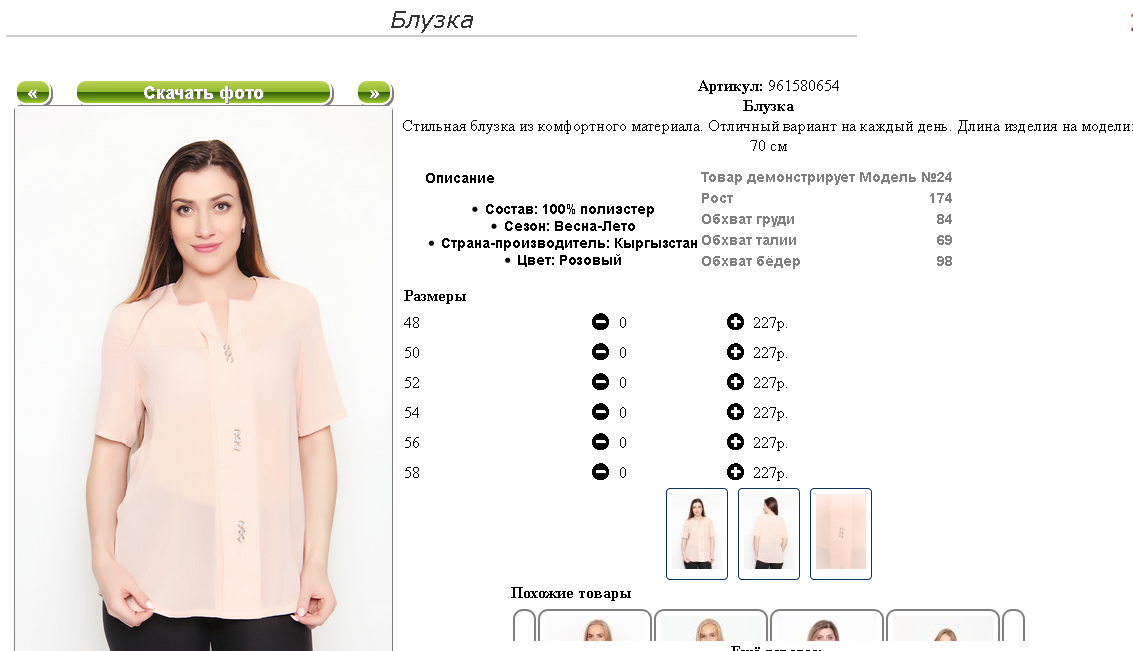Increase quantity for size 58
This screenshot has height=651, width=1133.
coord(735,472)
